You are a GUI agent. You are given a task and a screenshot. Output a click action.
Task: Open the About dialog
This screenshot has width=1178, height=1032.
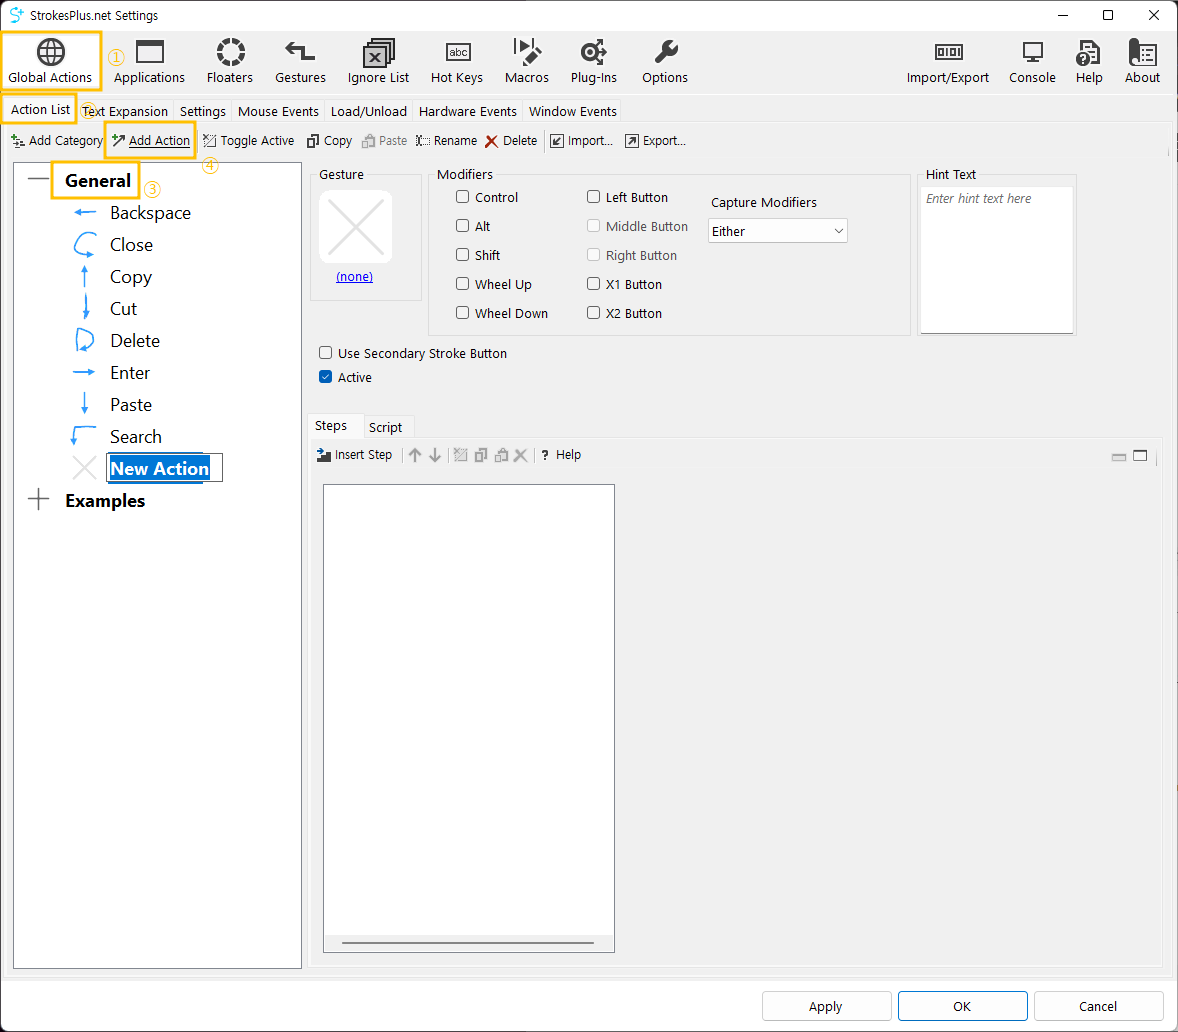pyautogui.click(x=1142, y=62)
